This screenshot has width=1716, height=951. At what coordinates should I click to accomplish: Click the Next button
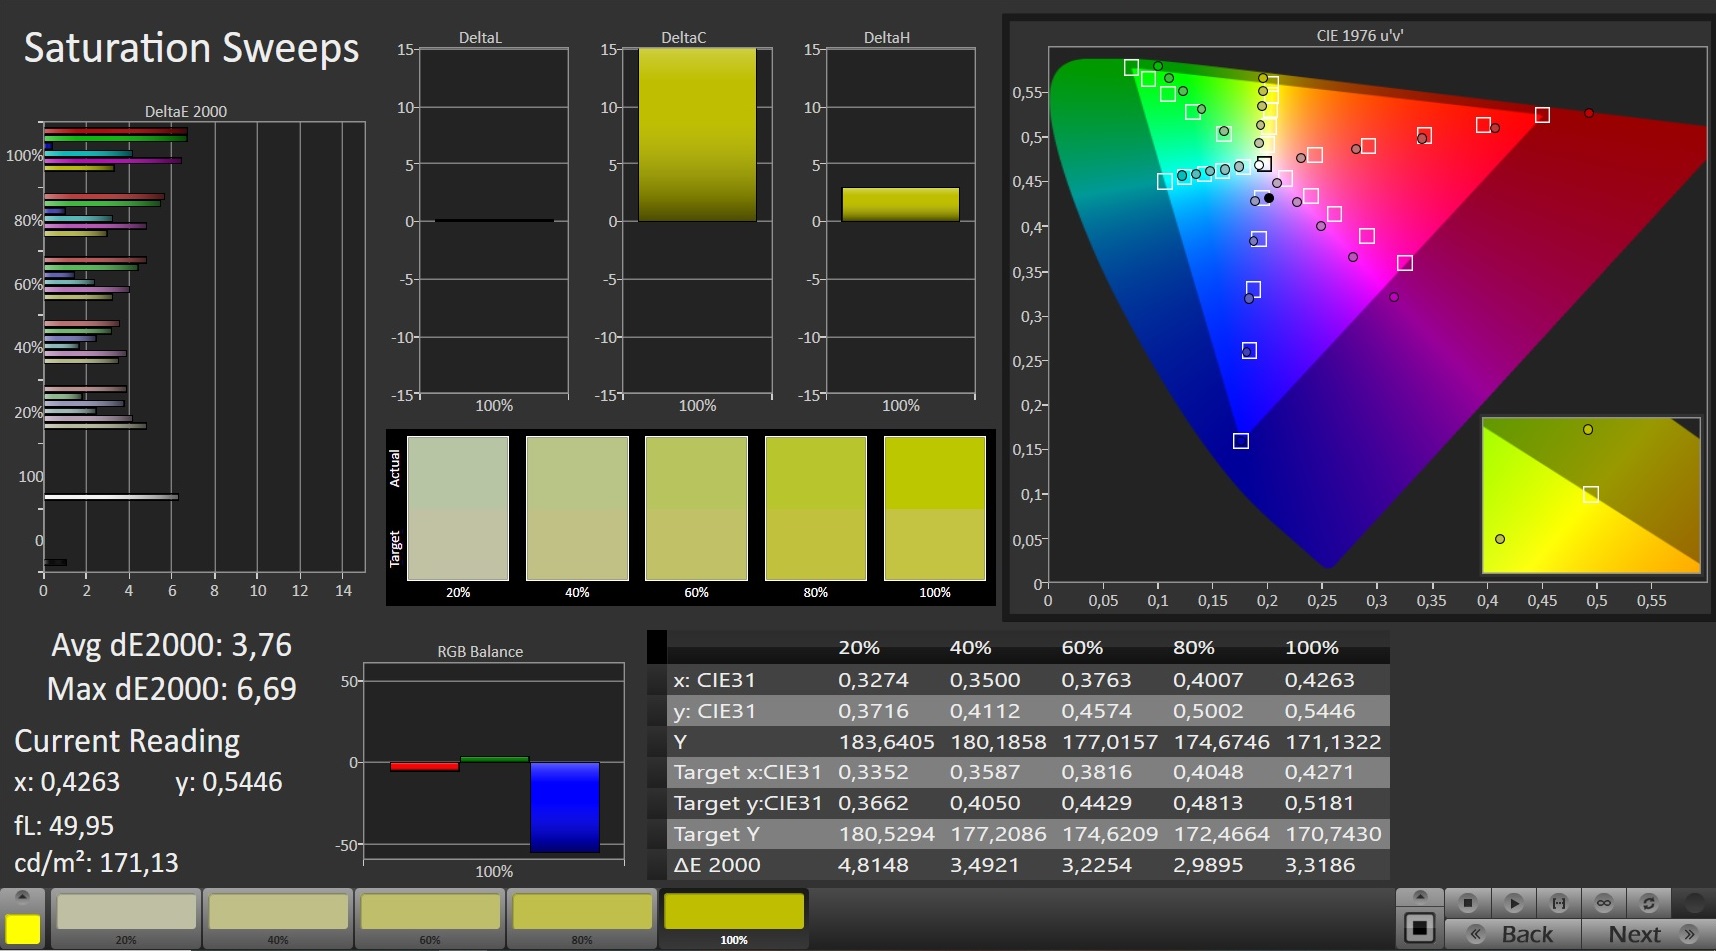click(1647, 934)
